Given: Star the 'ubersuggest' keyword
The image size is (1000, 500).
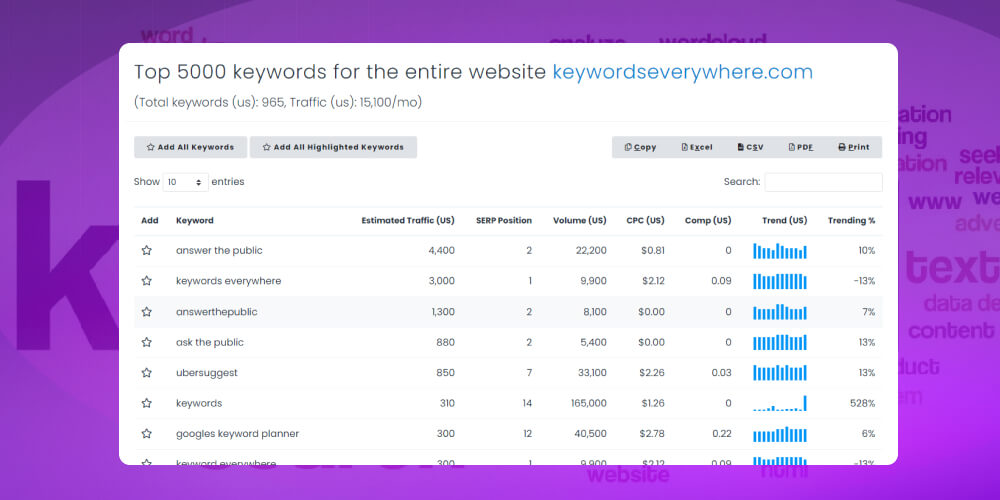Looking at the screenshot, I should pyautogui.click(x=147, y=373).
